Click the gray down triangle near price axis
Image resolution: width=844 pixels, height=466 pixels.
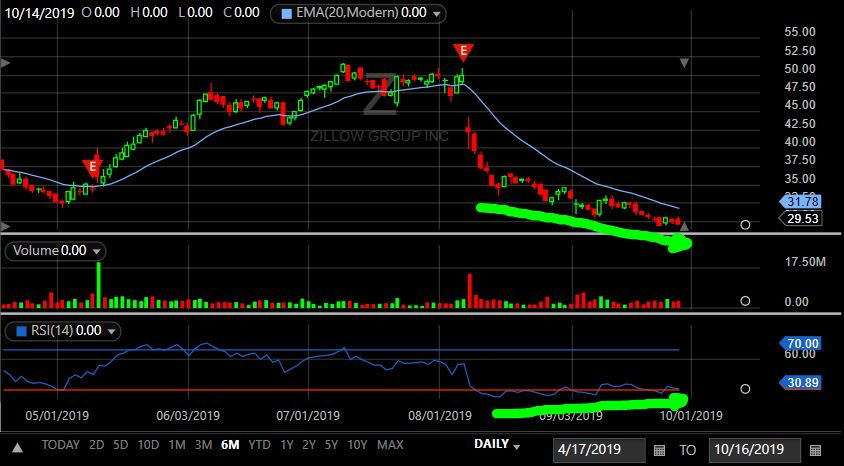[x=684, y=63]
